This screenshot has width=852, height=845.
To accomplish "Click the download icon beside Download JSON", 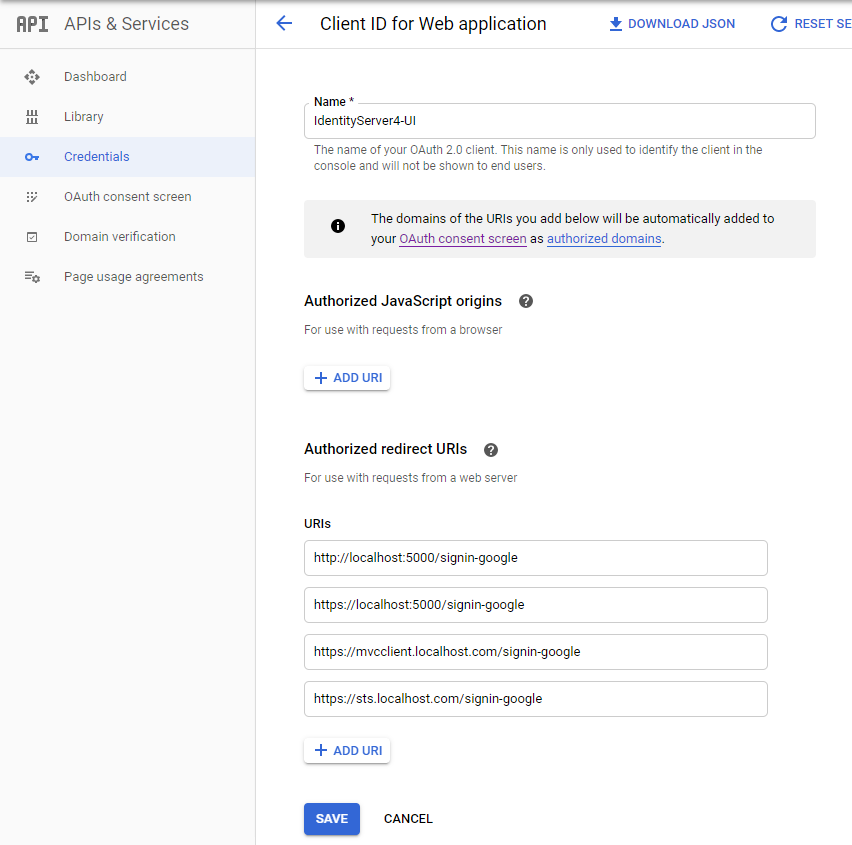I will pos(616,24).
